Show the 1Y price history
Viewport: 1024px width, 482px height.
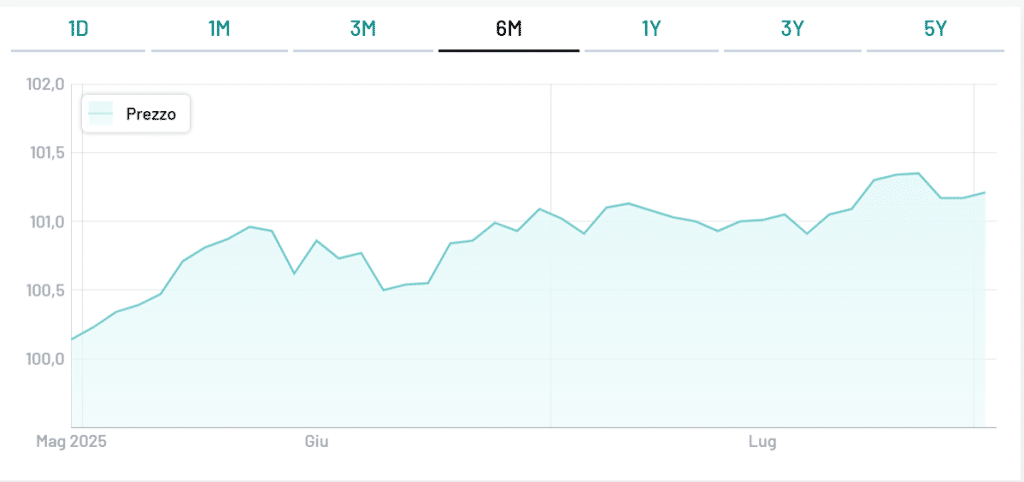651,29
